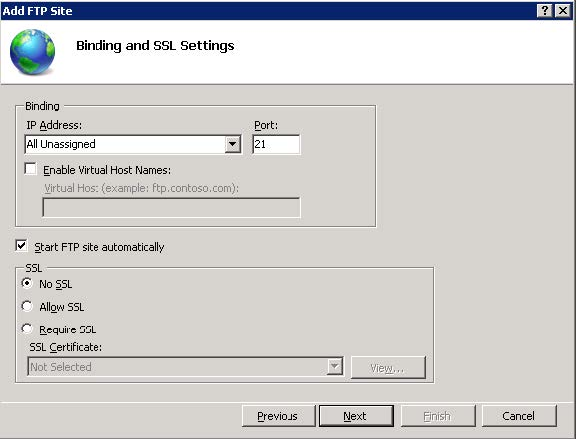
Task: Click the Finish button
Action: click(438, 416)
